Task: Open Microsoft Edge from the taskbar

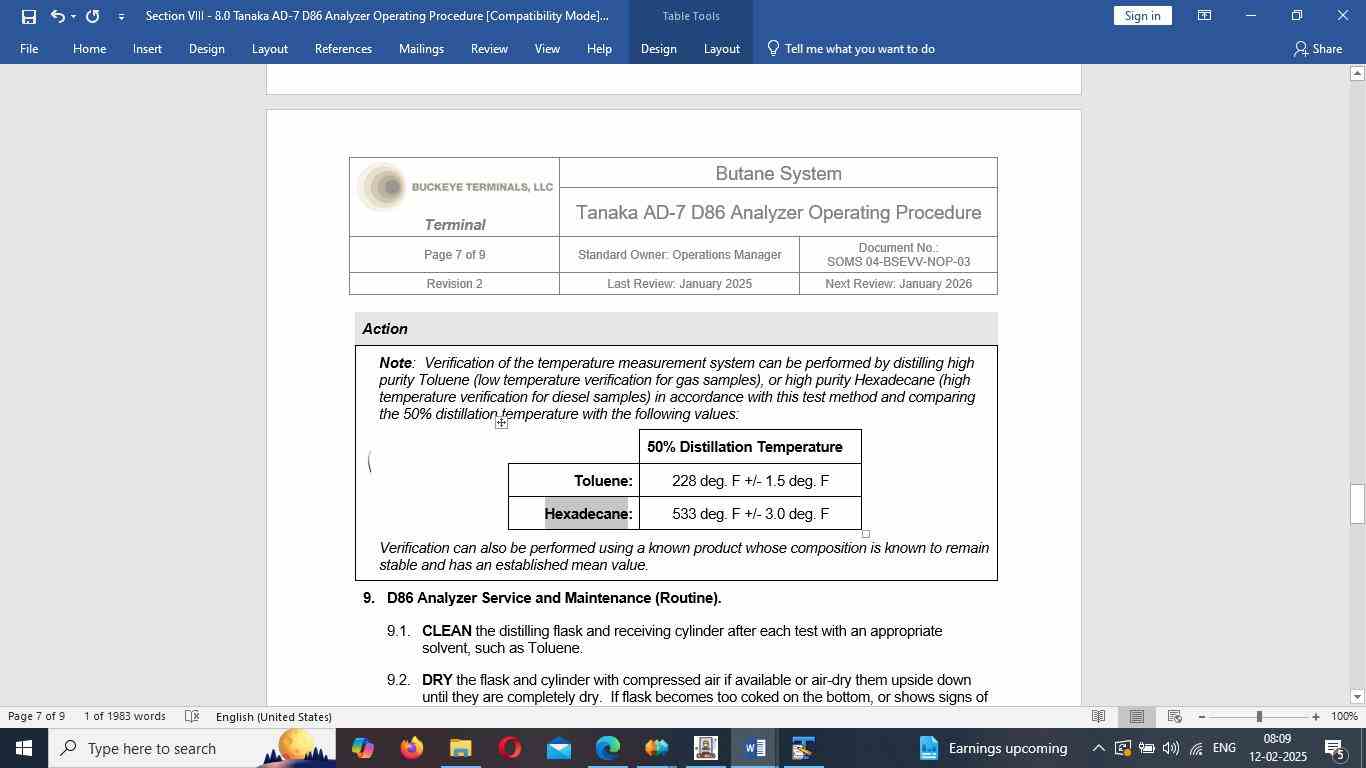Action: tap(608, 748)
